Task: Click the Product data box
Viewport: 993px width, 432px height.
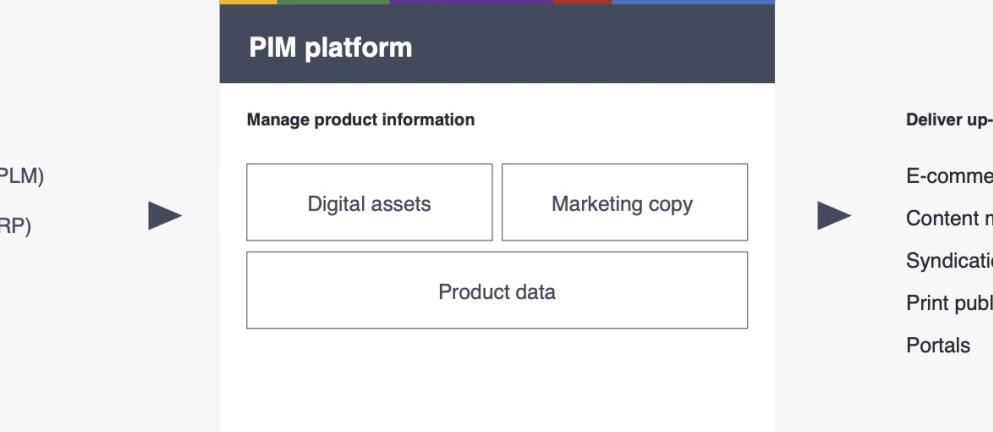Action: click(497, 291)
